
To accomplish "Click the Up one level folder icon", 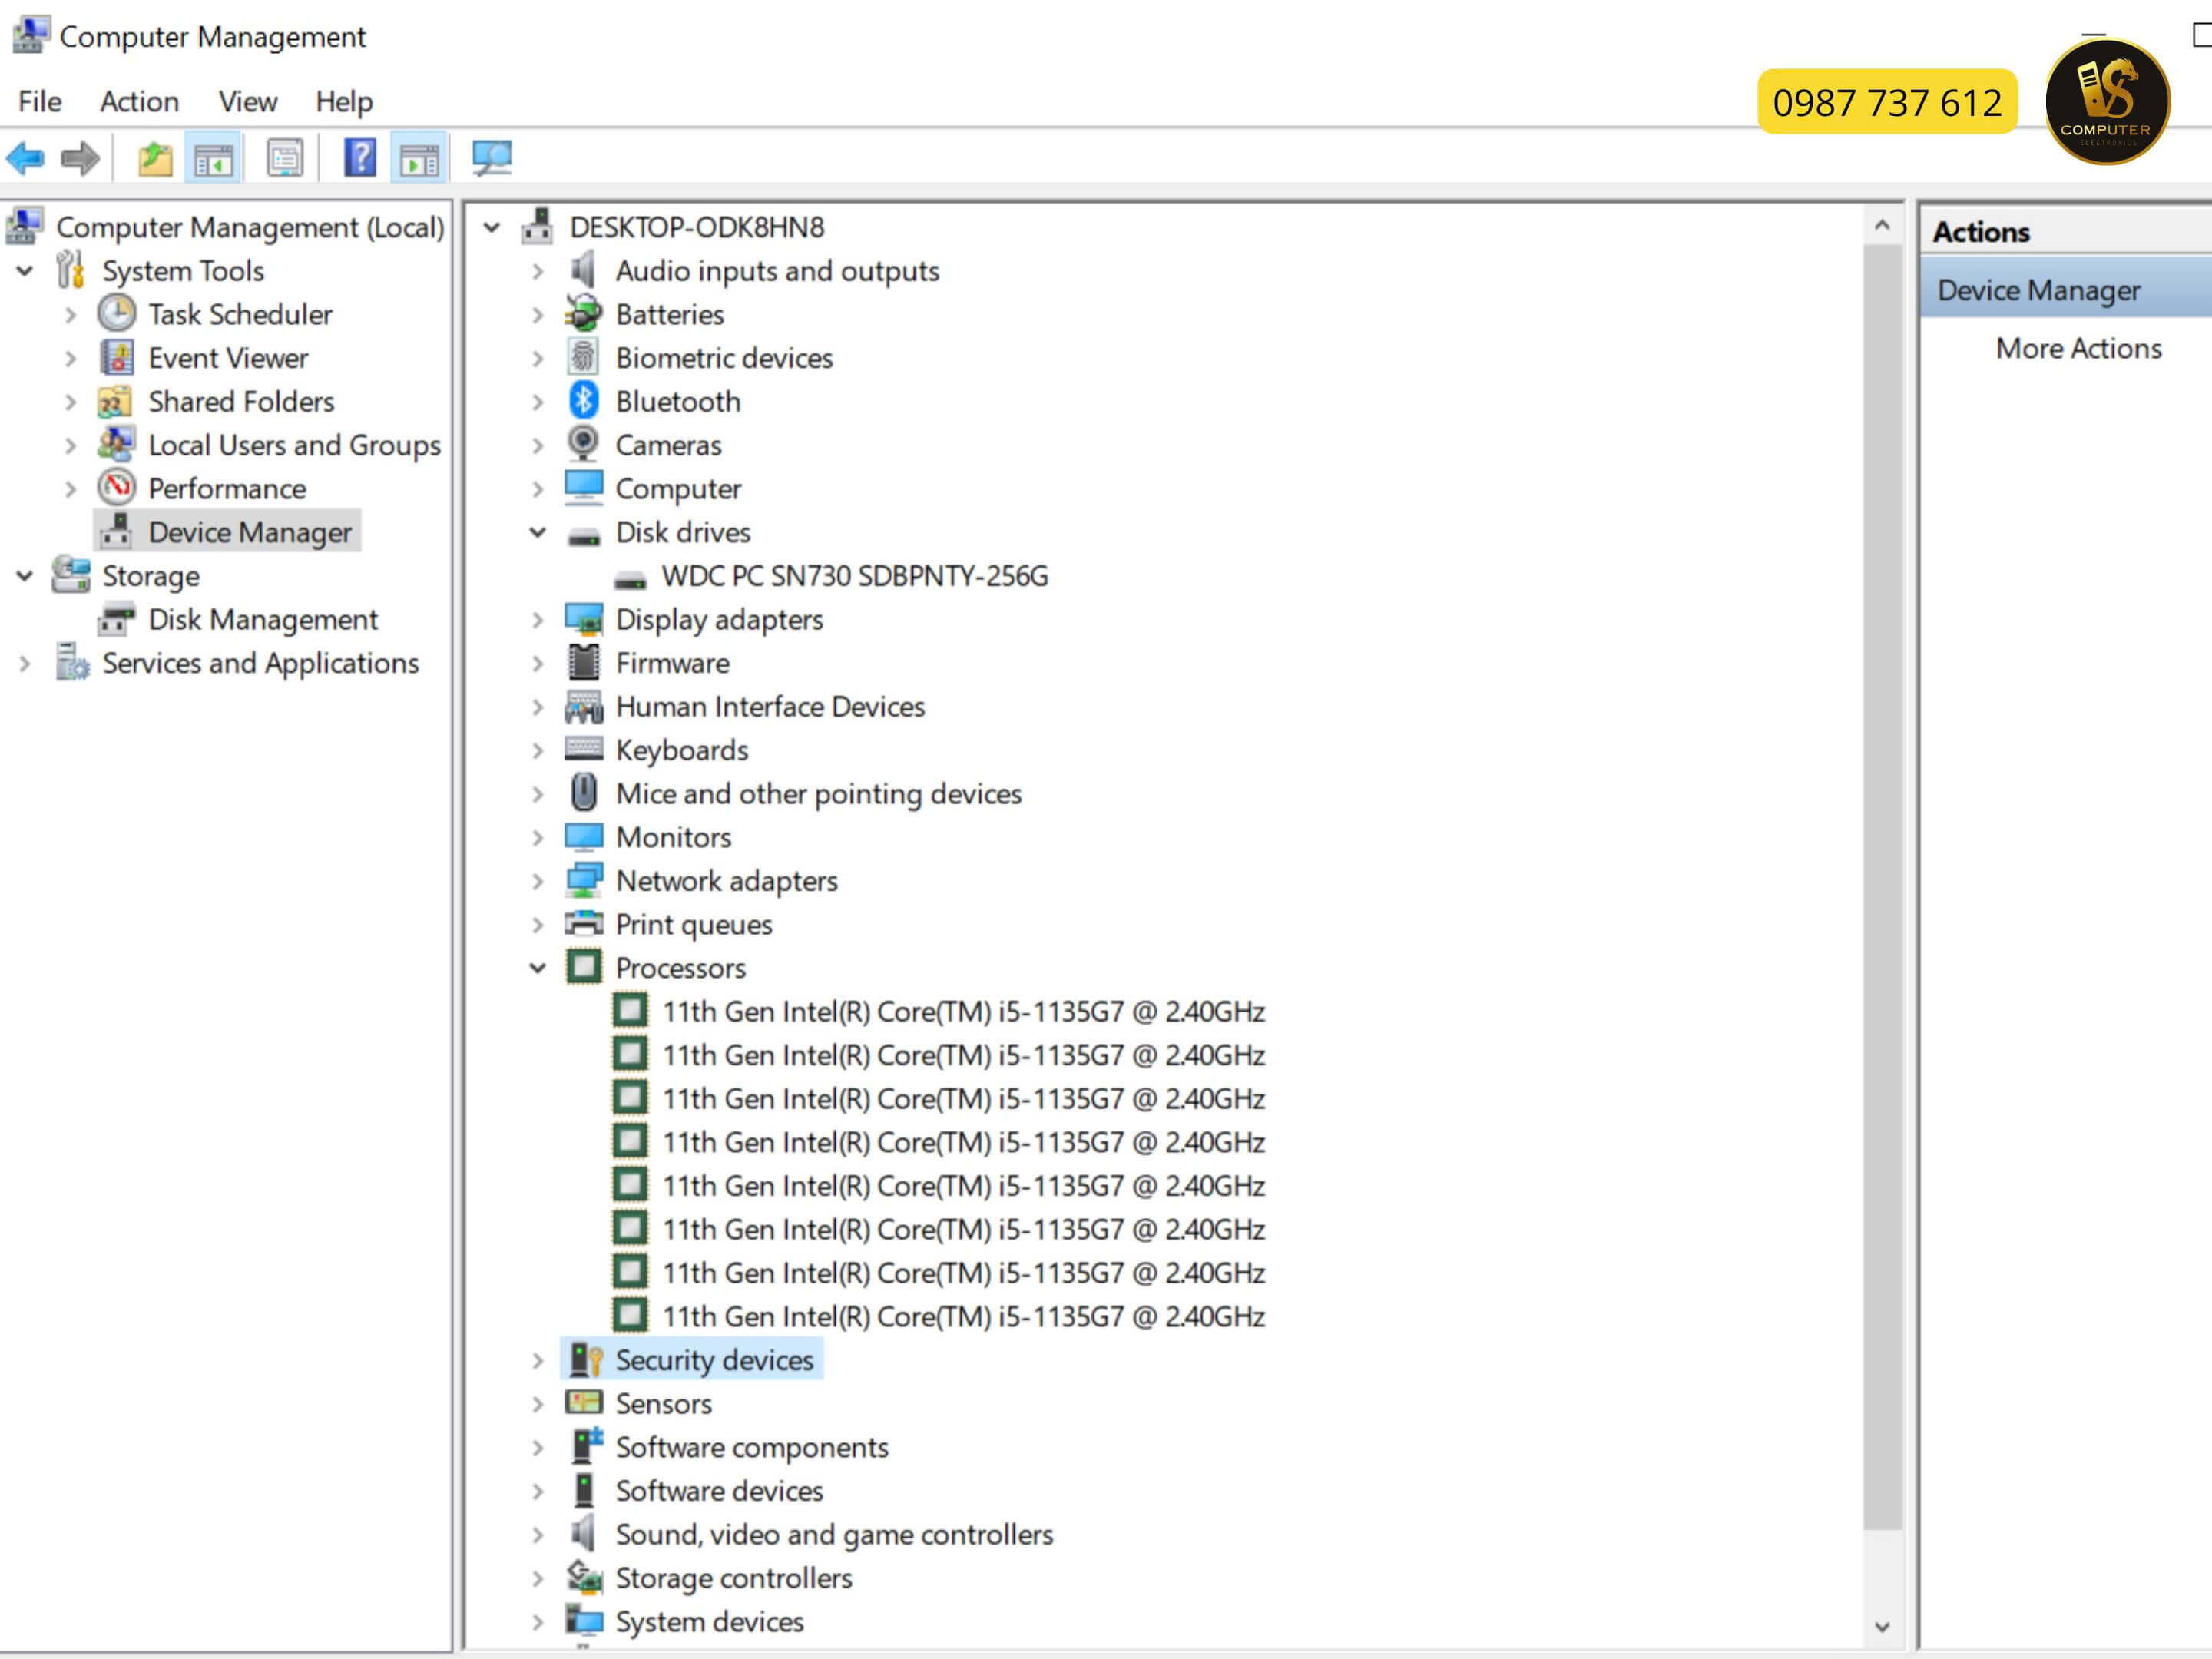I will (155, 158).
